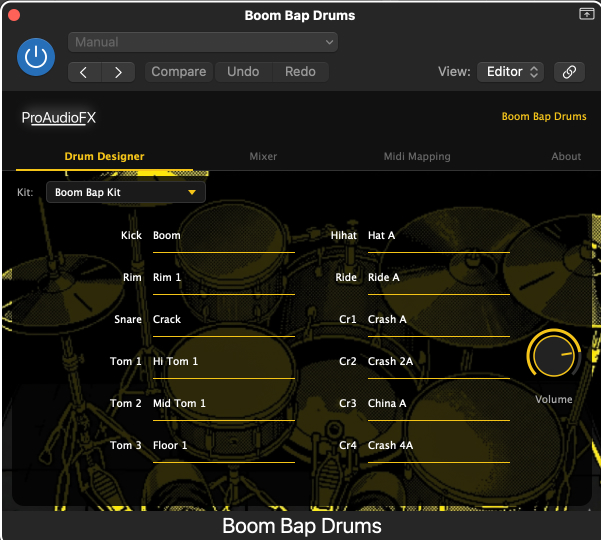
Task: Click the View: label
Action: pyautogui.click(x=454, y=72)
